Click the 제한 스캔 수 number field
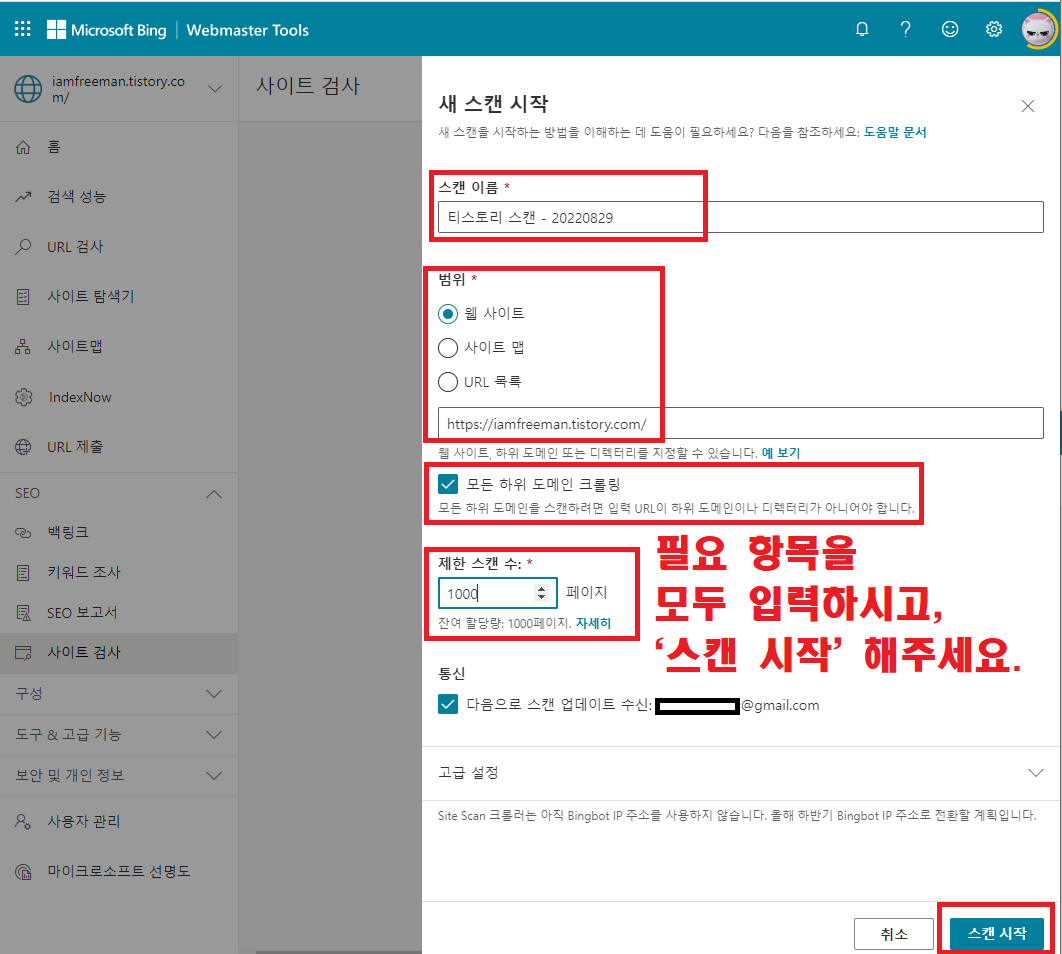Screen dimensions: 1062x954 [497, 593]
